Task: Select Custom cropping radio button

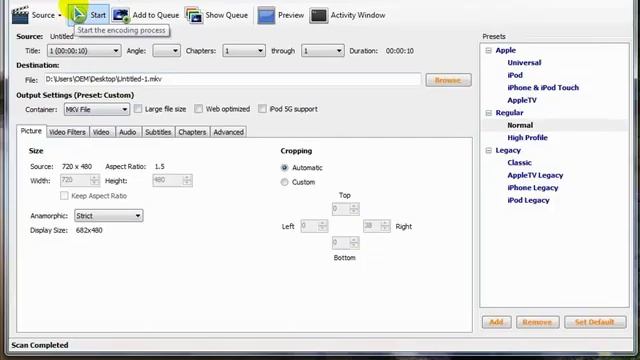Action: tap(284, 182)
